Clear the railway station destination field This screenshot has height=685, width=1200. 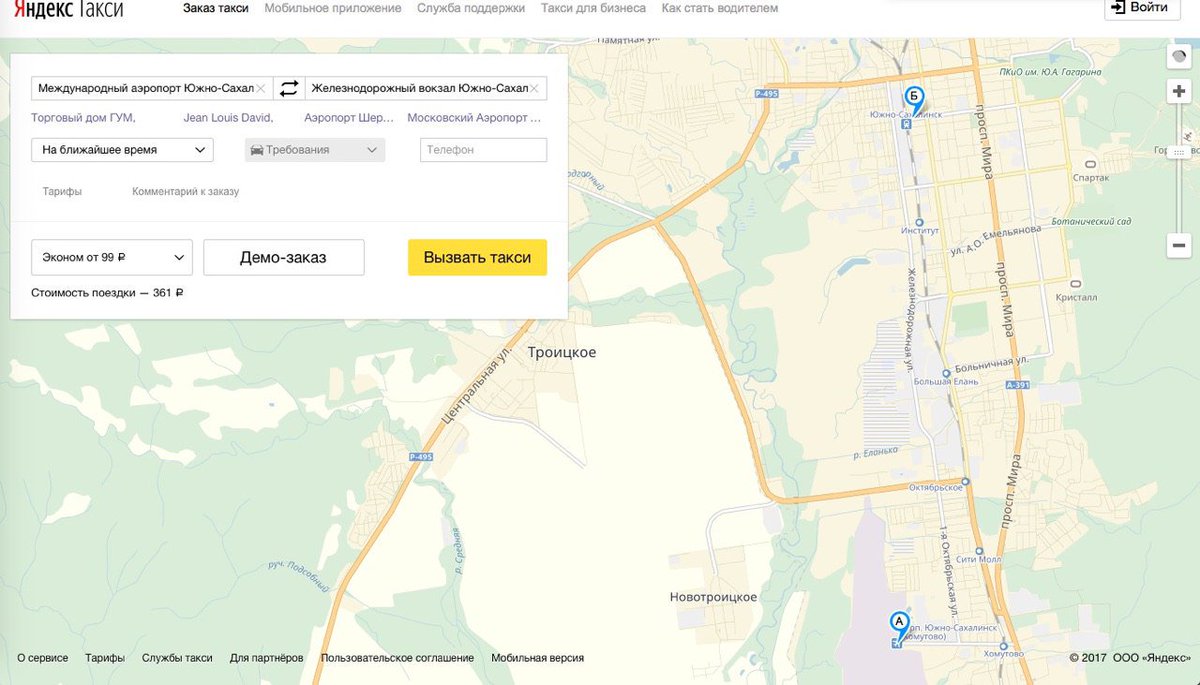535,89
